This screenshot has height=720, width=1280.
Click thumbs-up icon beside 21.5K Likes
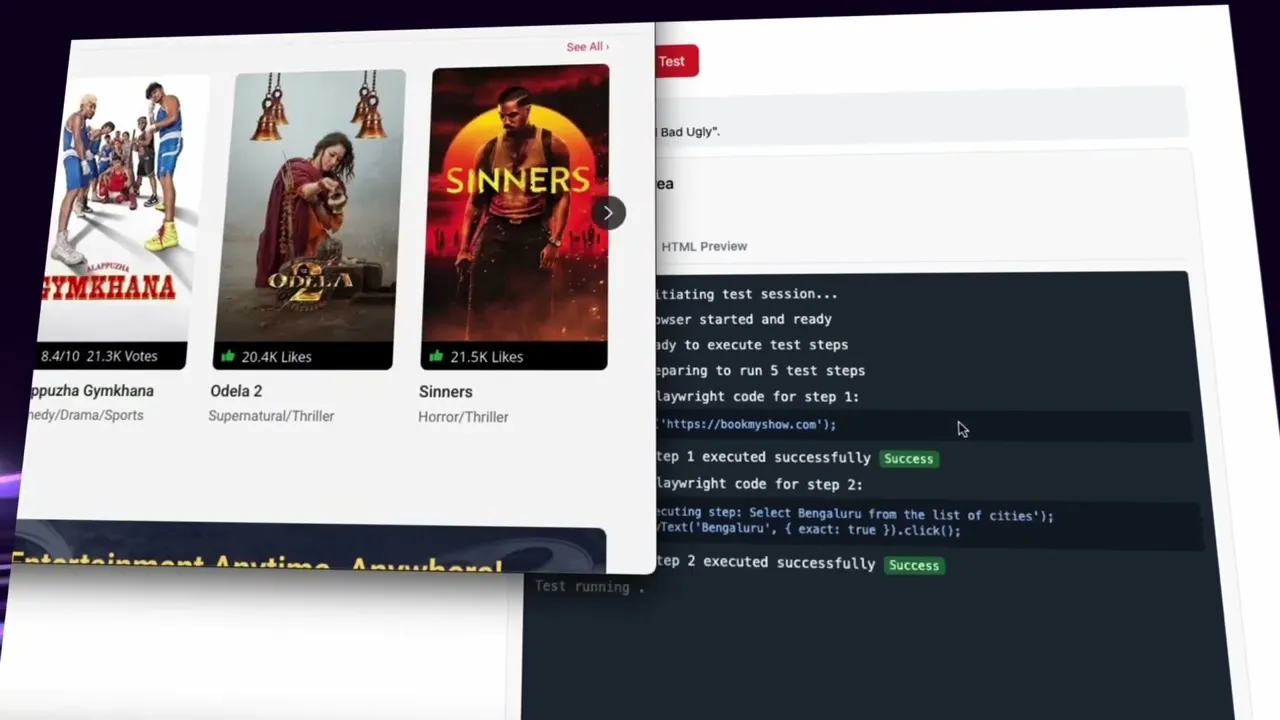[x=436, y=356]
